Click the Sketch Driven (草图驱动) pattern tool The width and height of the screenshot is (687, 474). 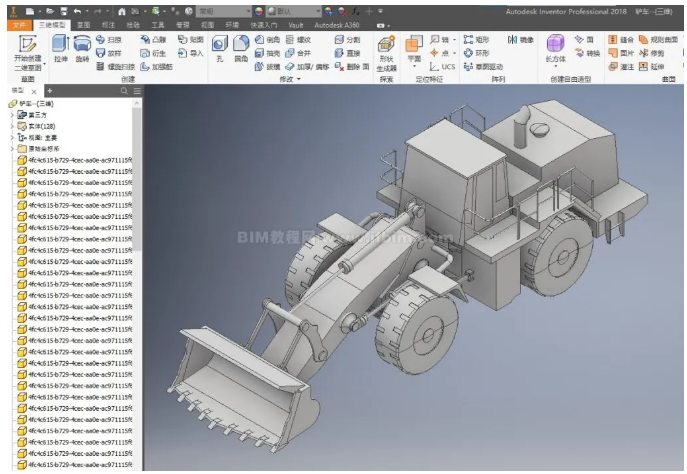[x=483, y=67]
